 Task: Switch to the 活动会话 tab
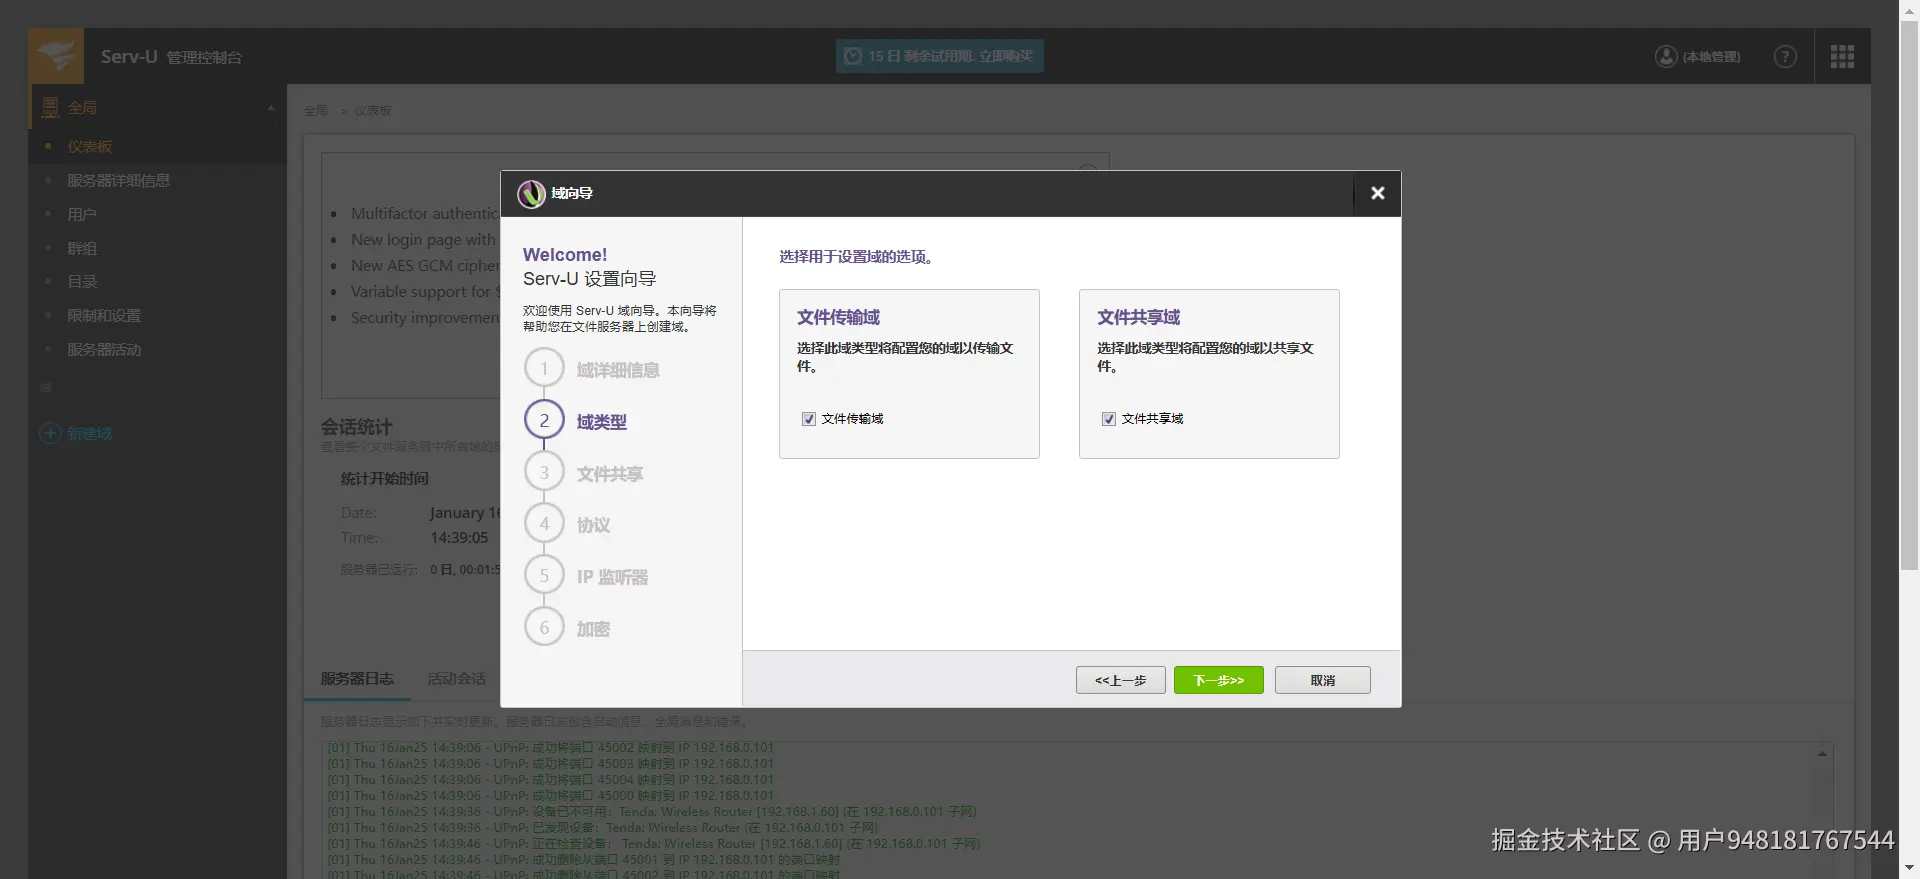pos(456,678)
